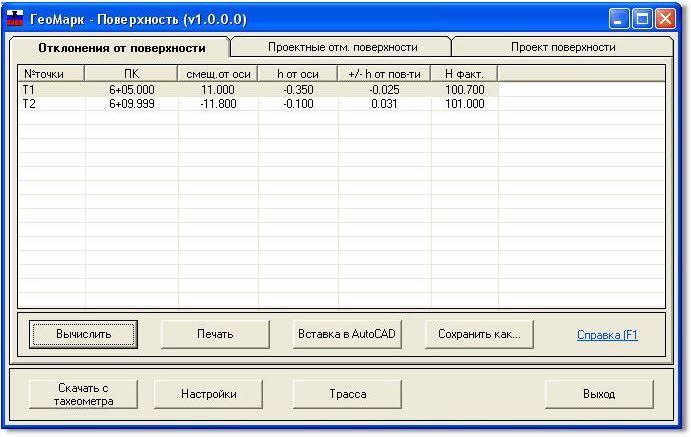Click value -0.350 in h от оси
The width and height of the screenshot is (691, 437).
[298, 90]
